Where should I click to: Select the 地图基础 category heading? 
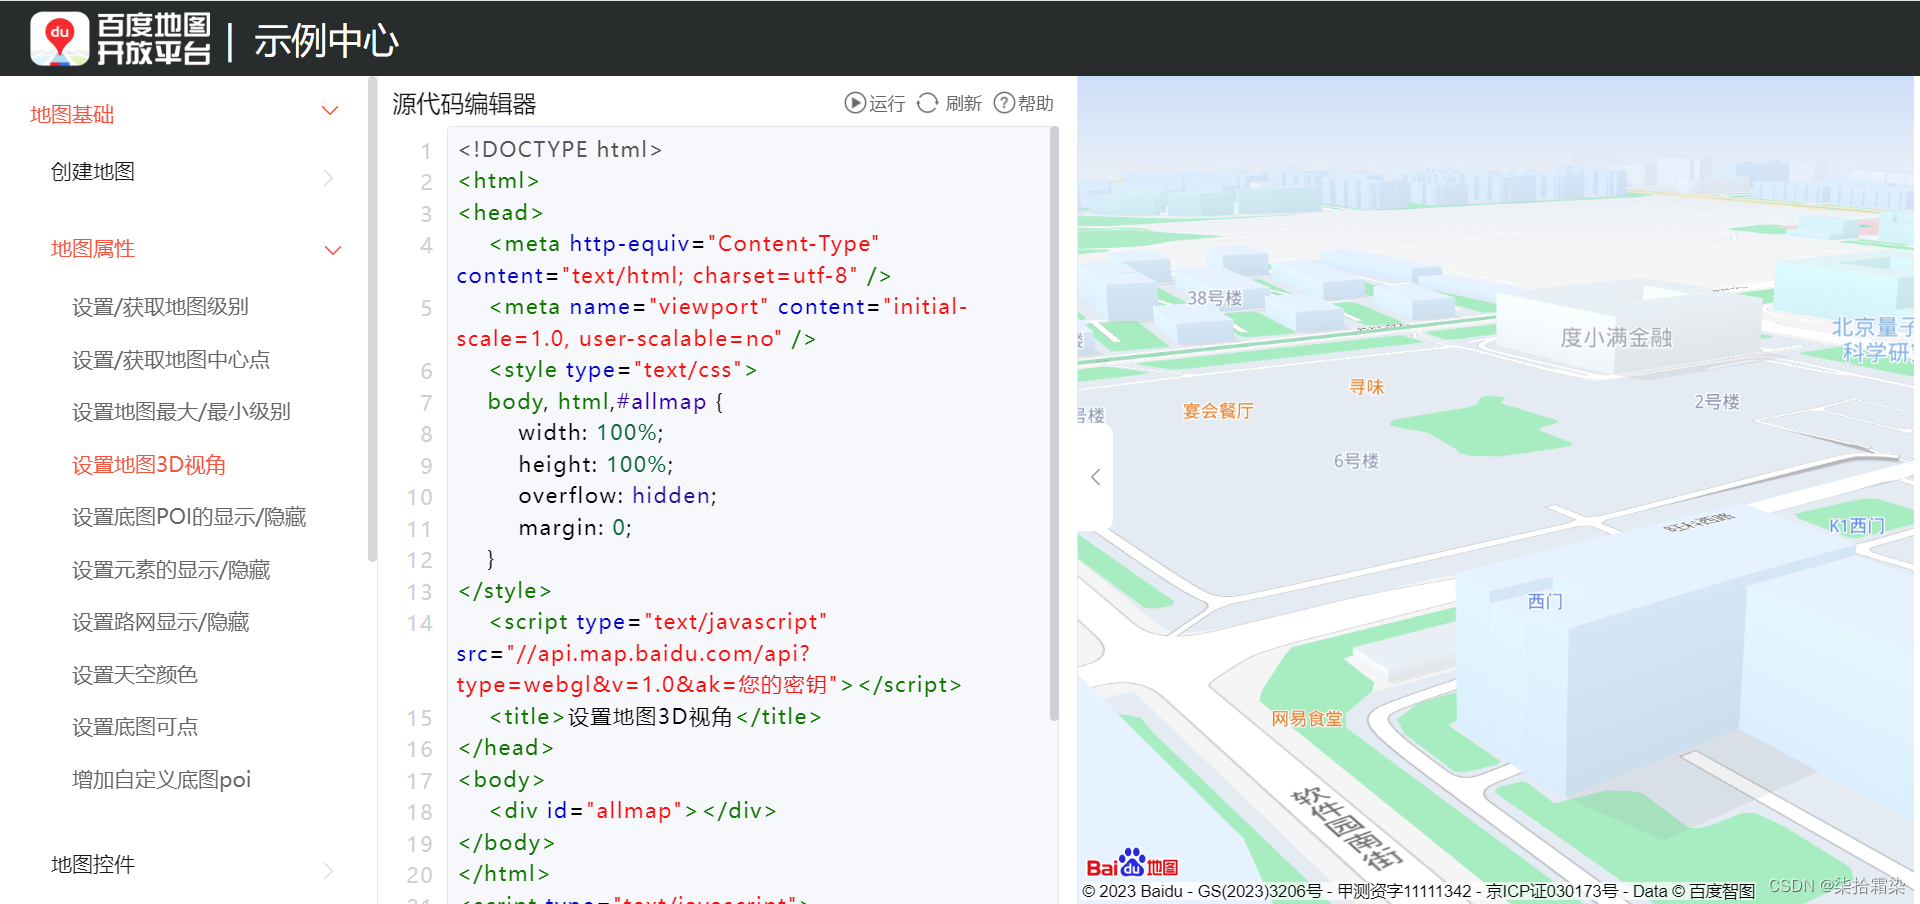pyautogui.click(x=72, y=115)
